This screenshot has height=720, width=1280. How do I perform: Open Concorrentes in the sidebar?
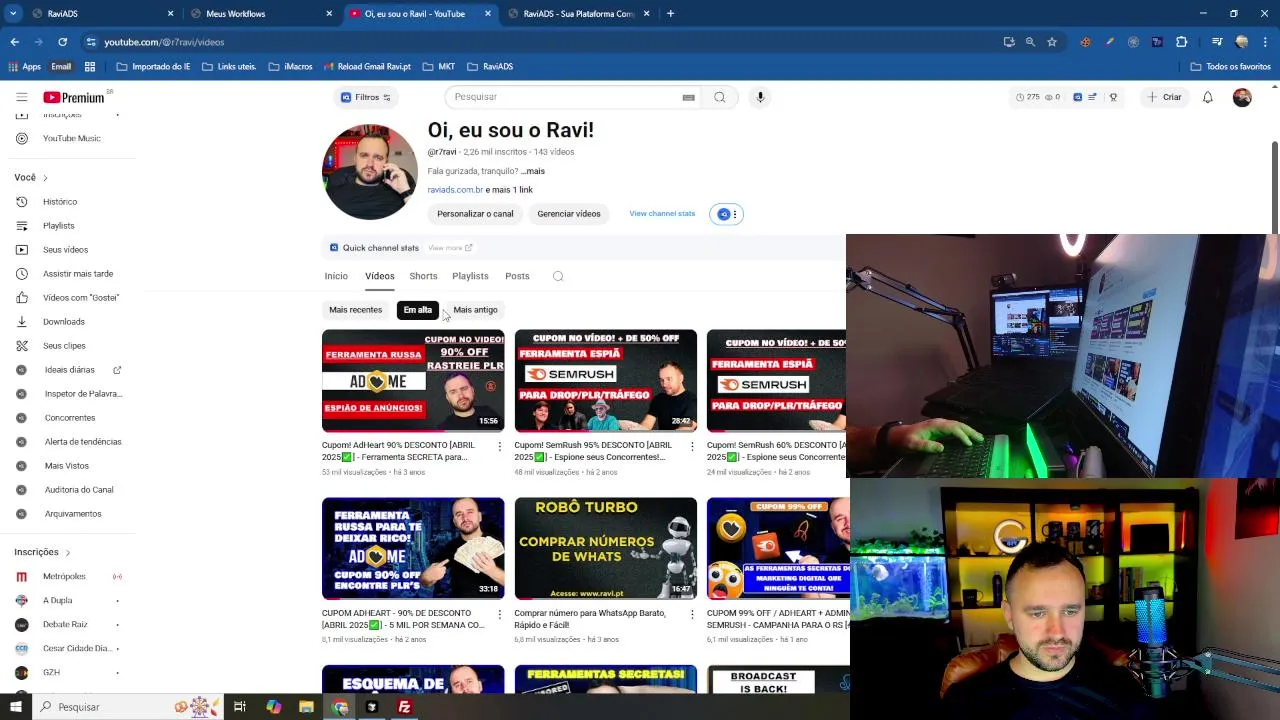click(69, 418)
